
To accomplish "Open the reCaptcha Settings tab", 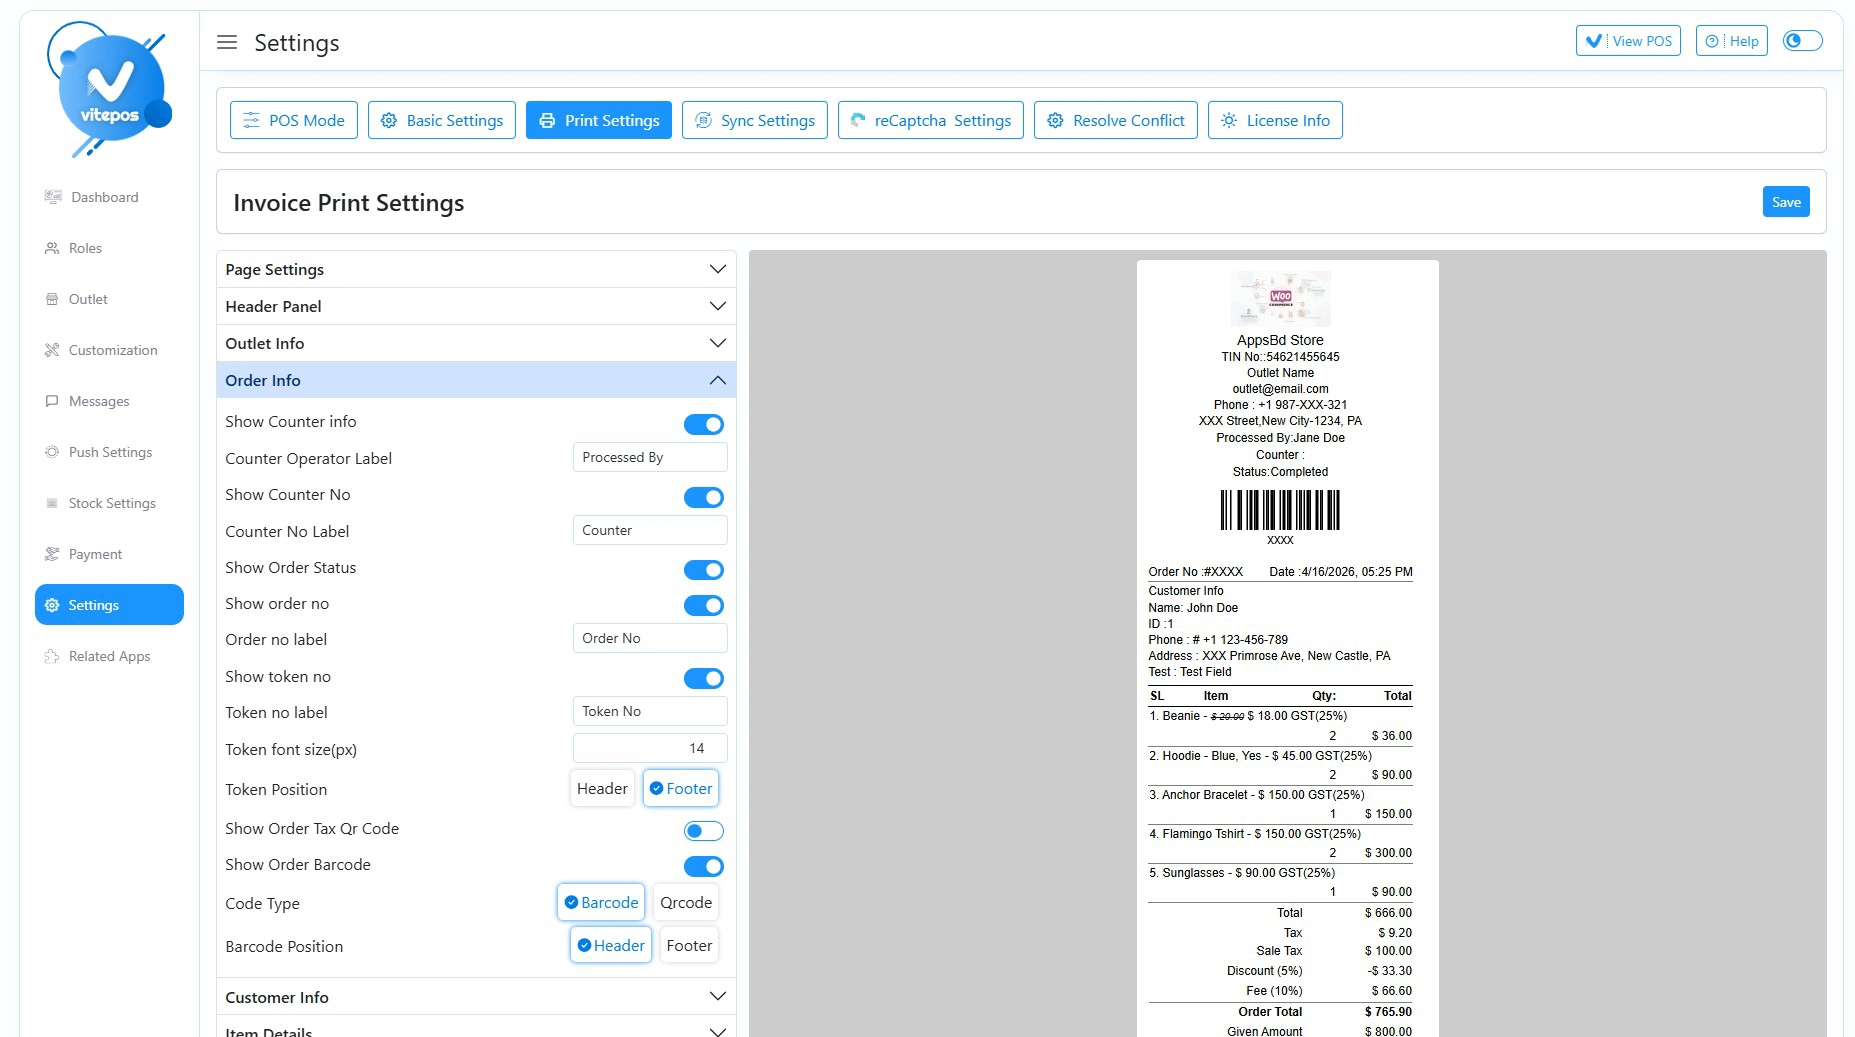I will [x=931, y=120].
